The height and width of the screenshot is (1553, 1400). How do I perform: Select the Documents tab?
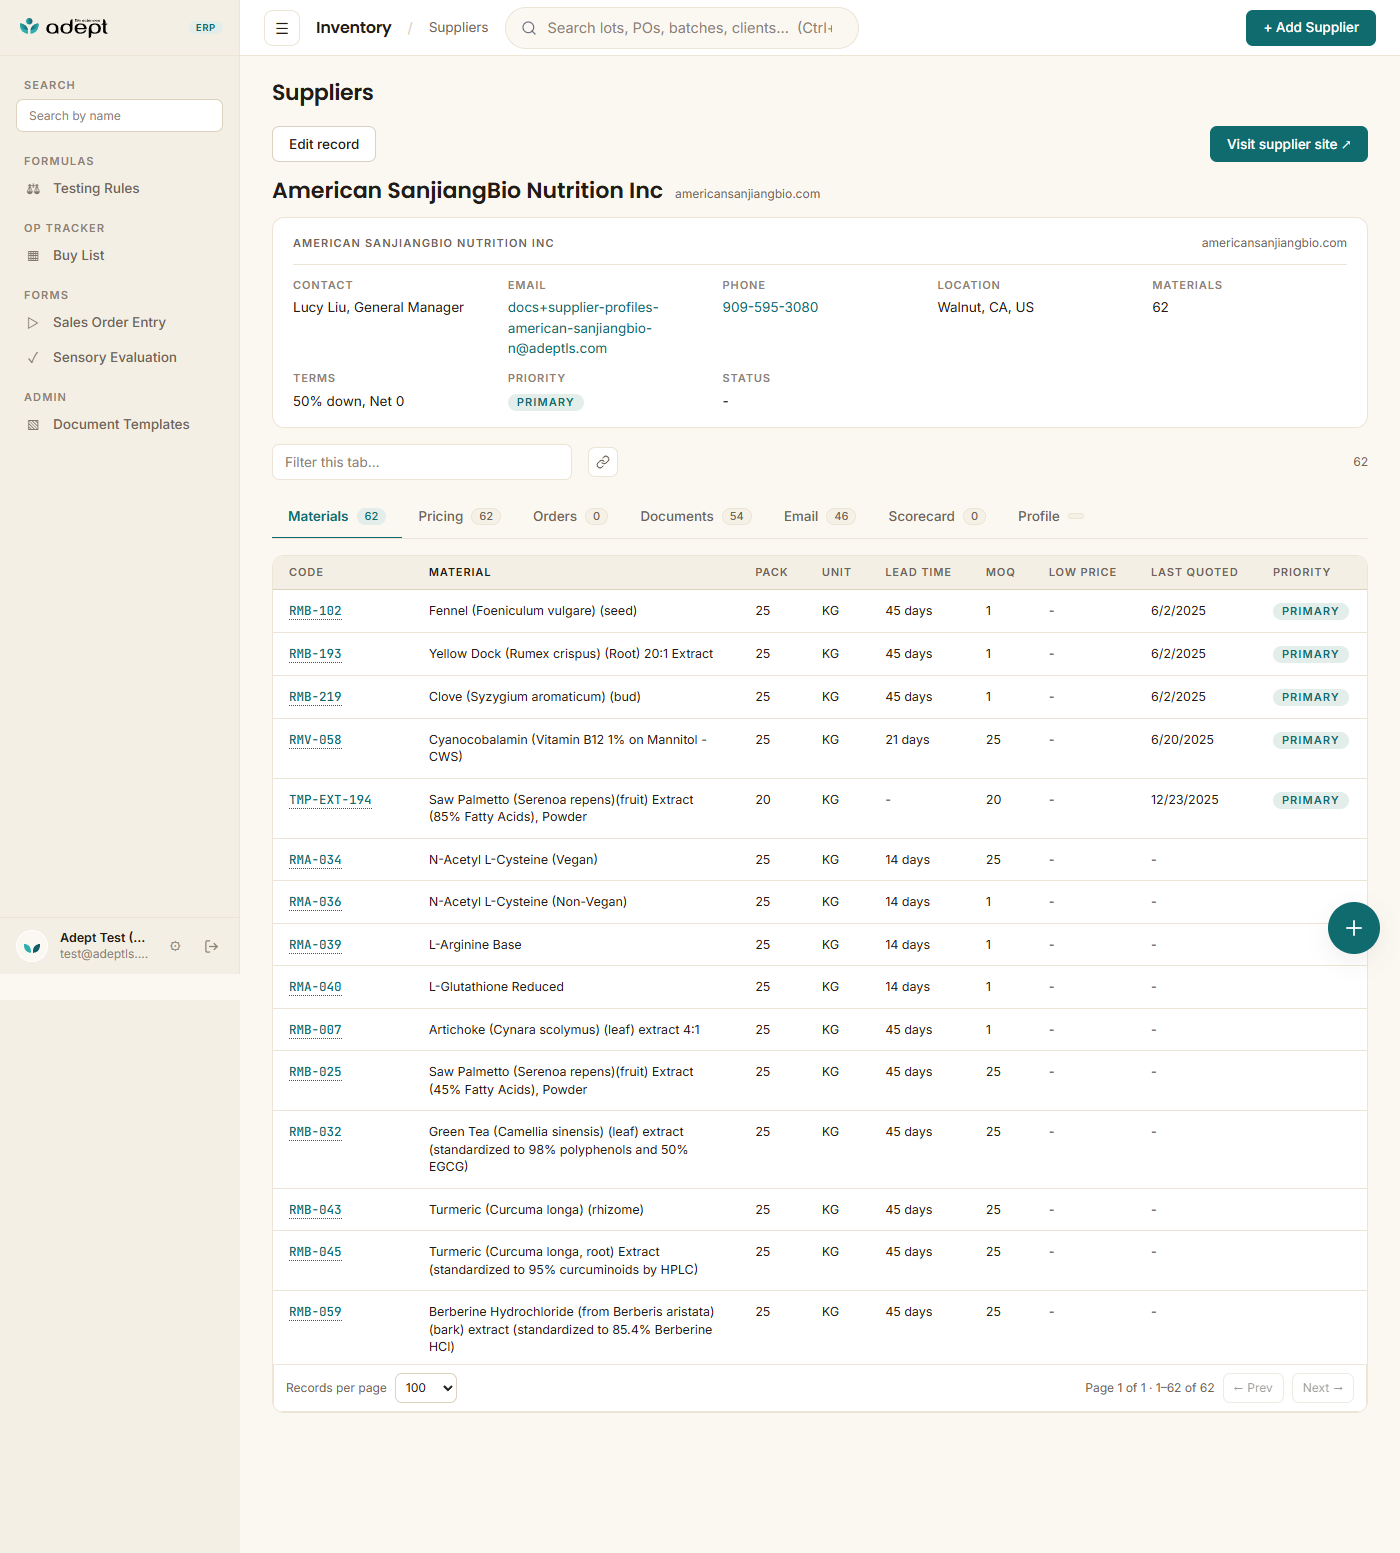[x=696, y=517]
